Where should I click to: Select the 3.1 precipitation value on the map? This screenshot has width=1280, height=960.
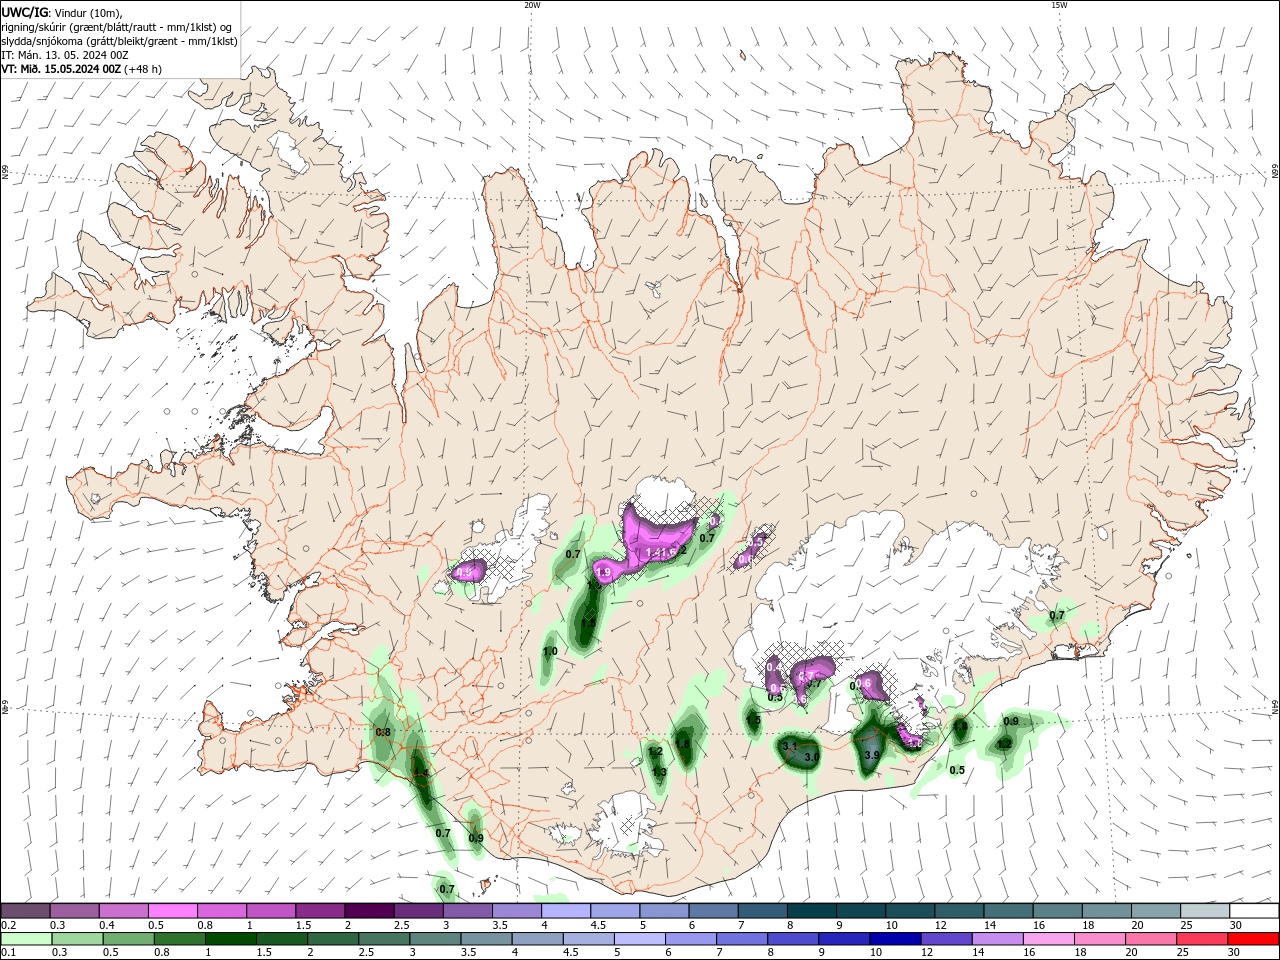(x=789, y=746)
